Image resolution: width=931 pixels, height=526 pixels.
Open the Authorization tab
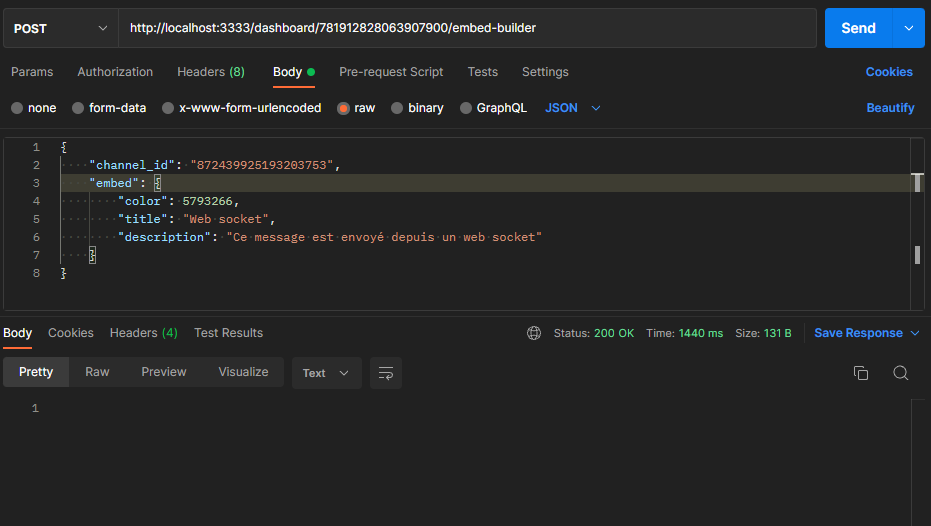(115, 72)
